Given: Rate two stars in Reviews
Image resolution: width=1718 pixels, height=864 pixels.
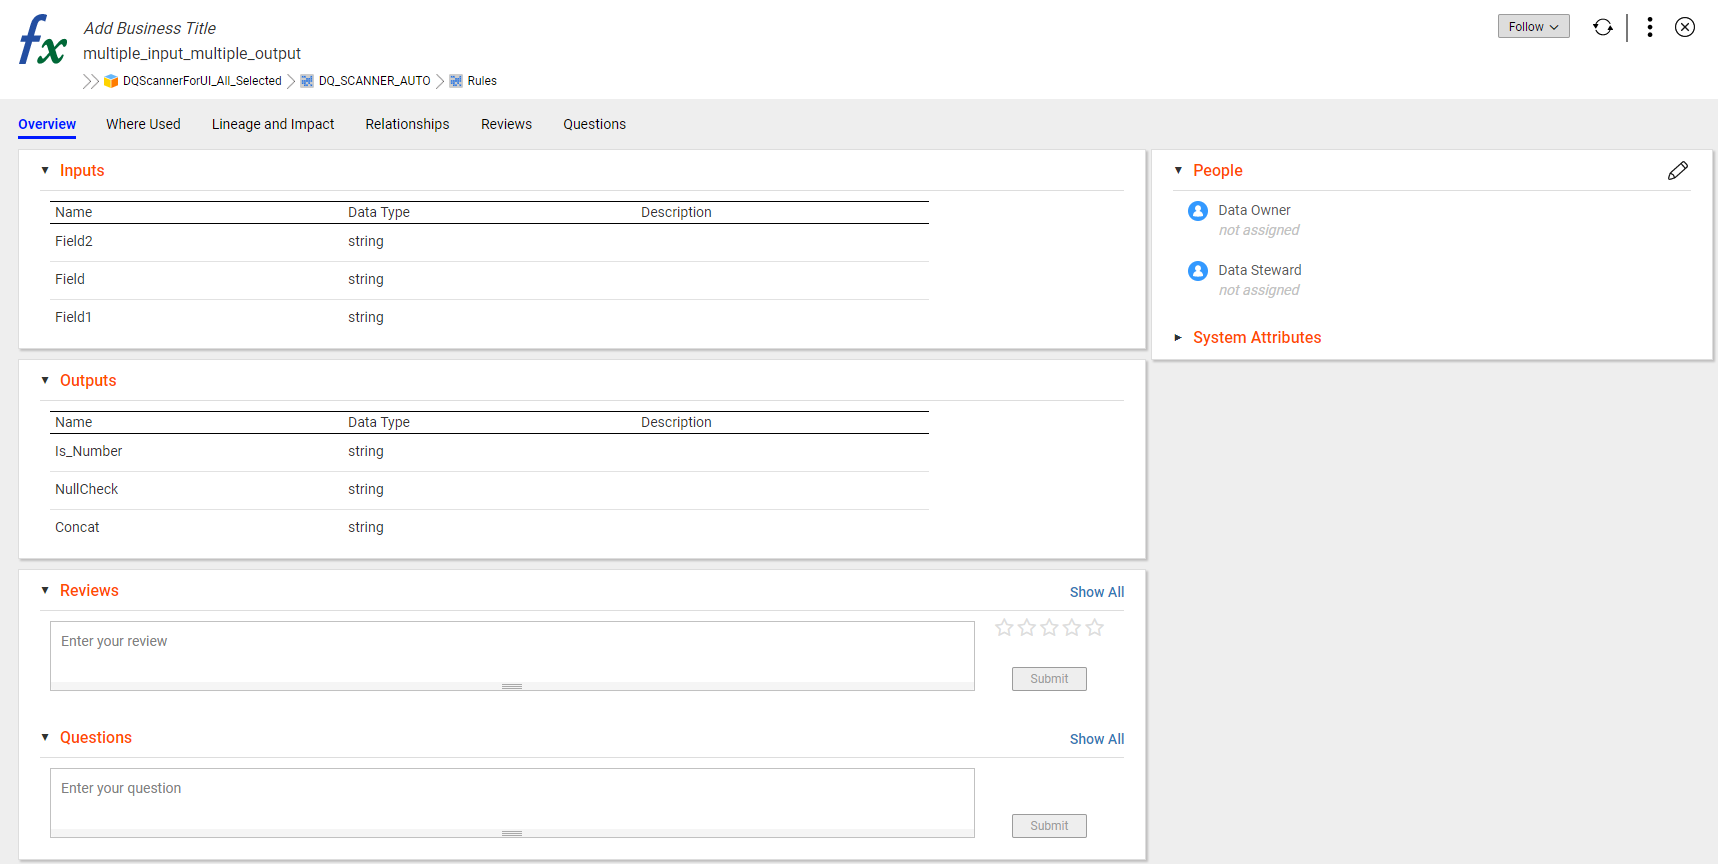Looking at the screenshot, I should click(1027, 627).
